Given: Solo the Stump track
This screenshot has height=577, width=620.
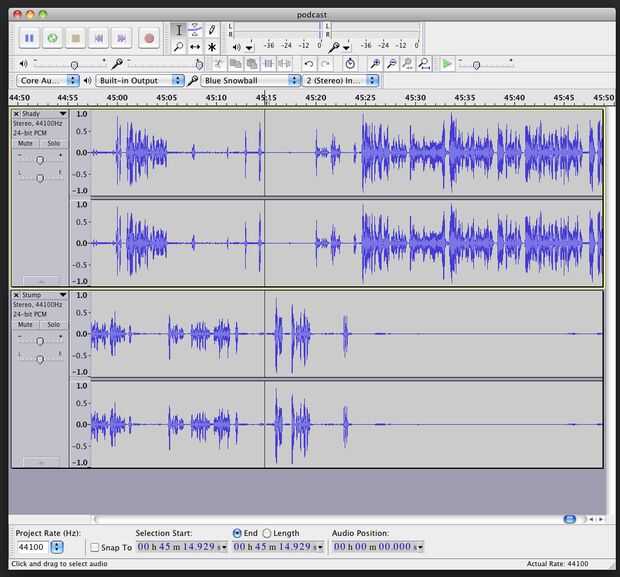Looking at the screenshot, I should click(53, 324).
